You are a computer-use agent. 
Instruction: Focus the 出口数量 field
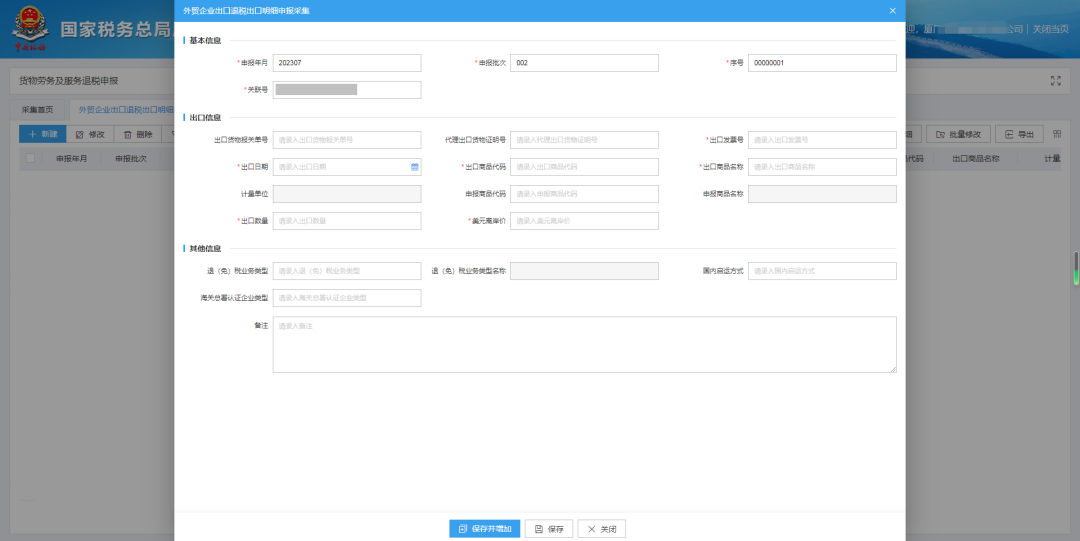coord(346,221)
